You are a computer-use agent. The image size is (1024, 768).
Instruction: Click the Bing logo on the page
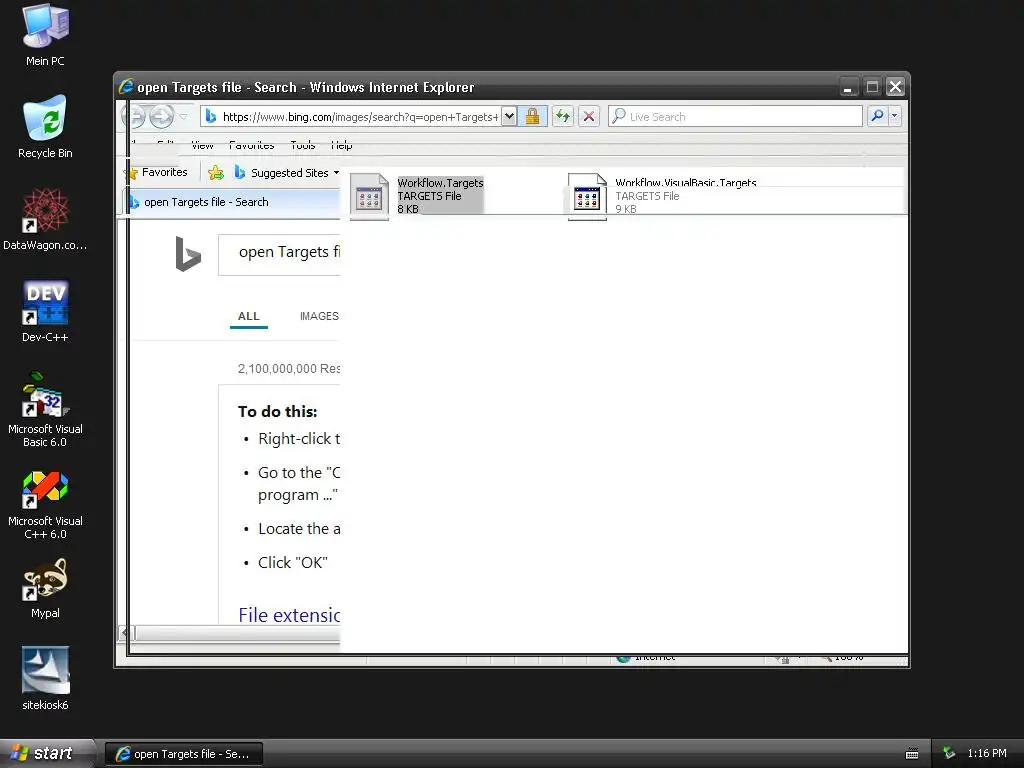point(188,253)
